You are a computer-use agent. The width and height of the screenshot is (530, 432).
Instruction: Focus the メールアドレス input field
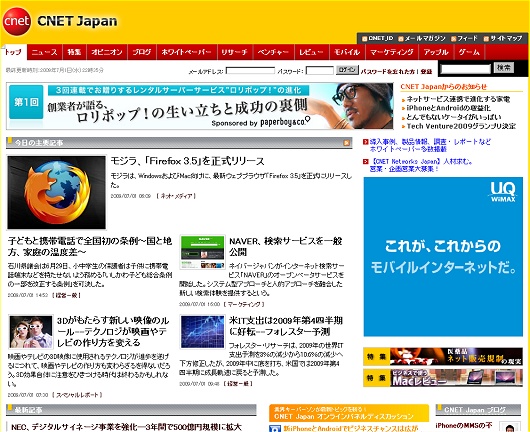(250, 71)
